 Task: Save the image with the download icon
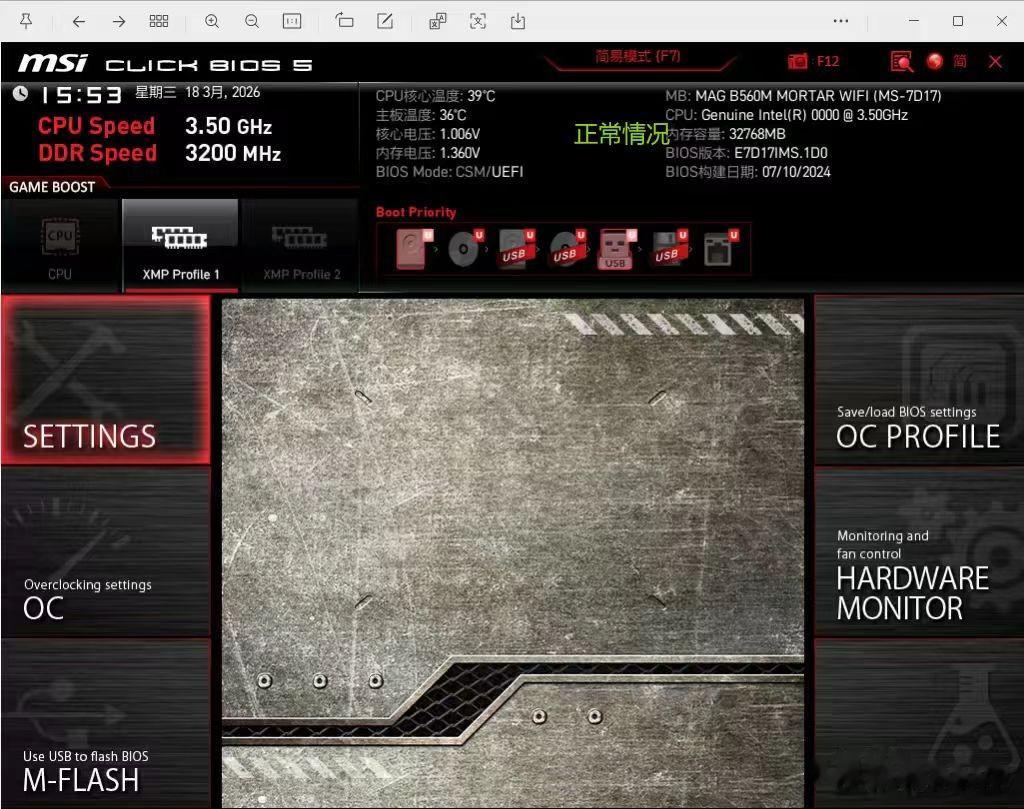(518, 22)
